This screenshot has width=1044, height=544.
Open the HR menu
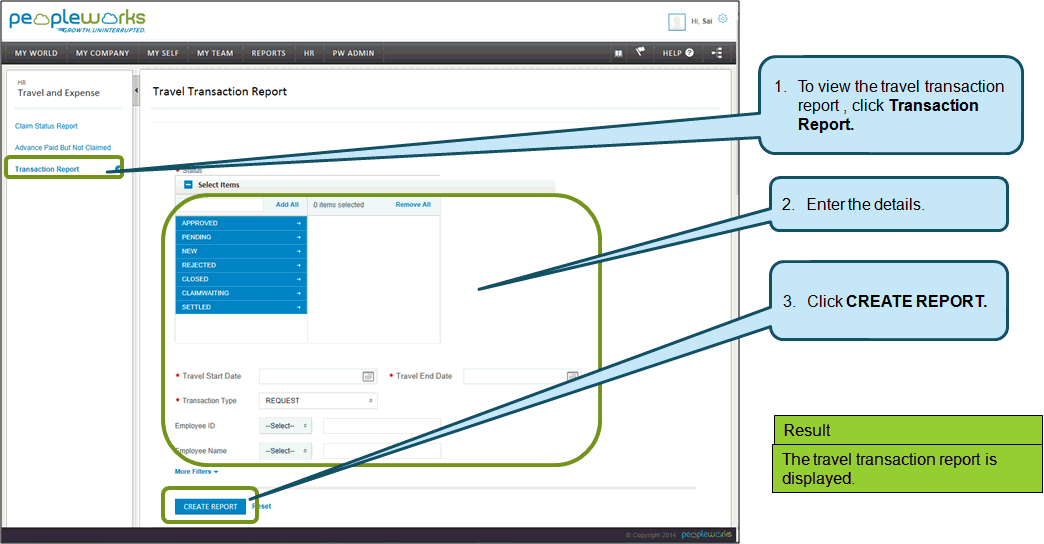[309, 53]
